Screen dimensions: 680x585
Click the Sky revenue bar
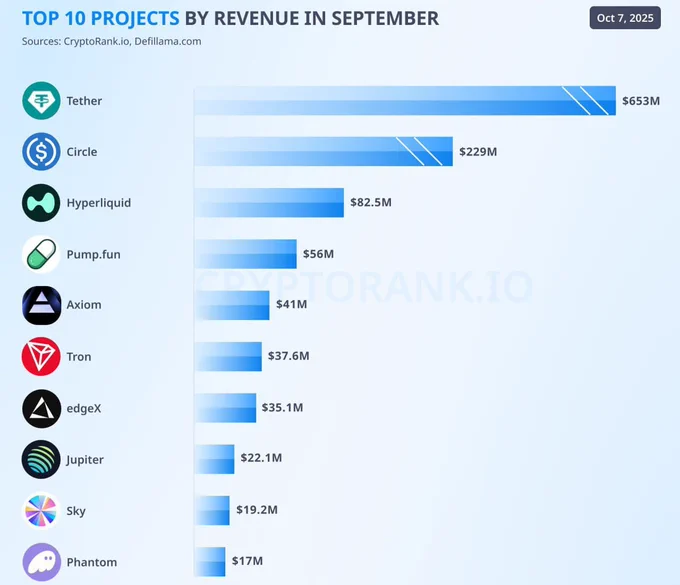point(212,510)
